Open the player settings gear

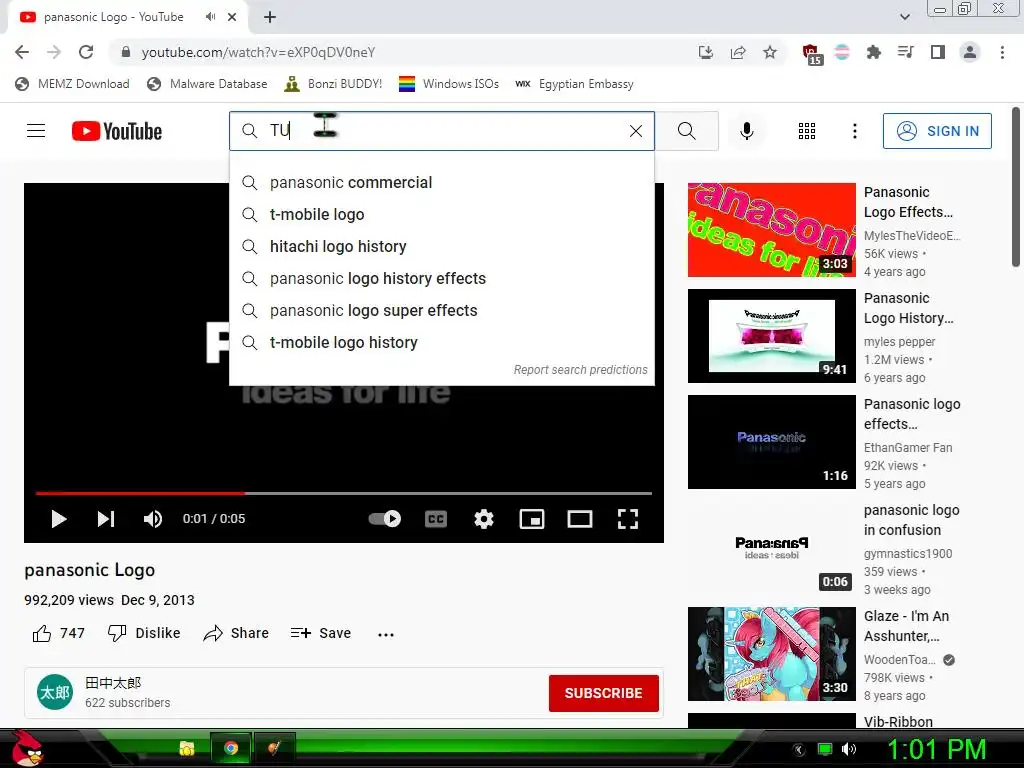483,519
